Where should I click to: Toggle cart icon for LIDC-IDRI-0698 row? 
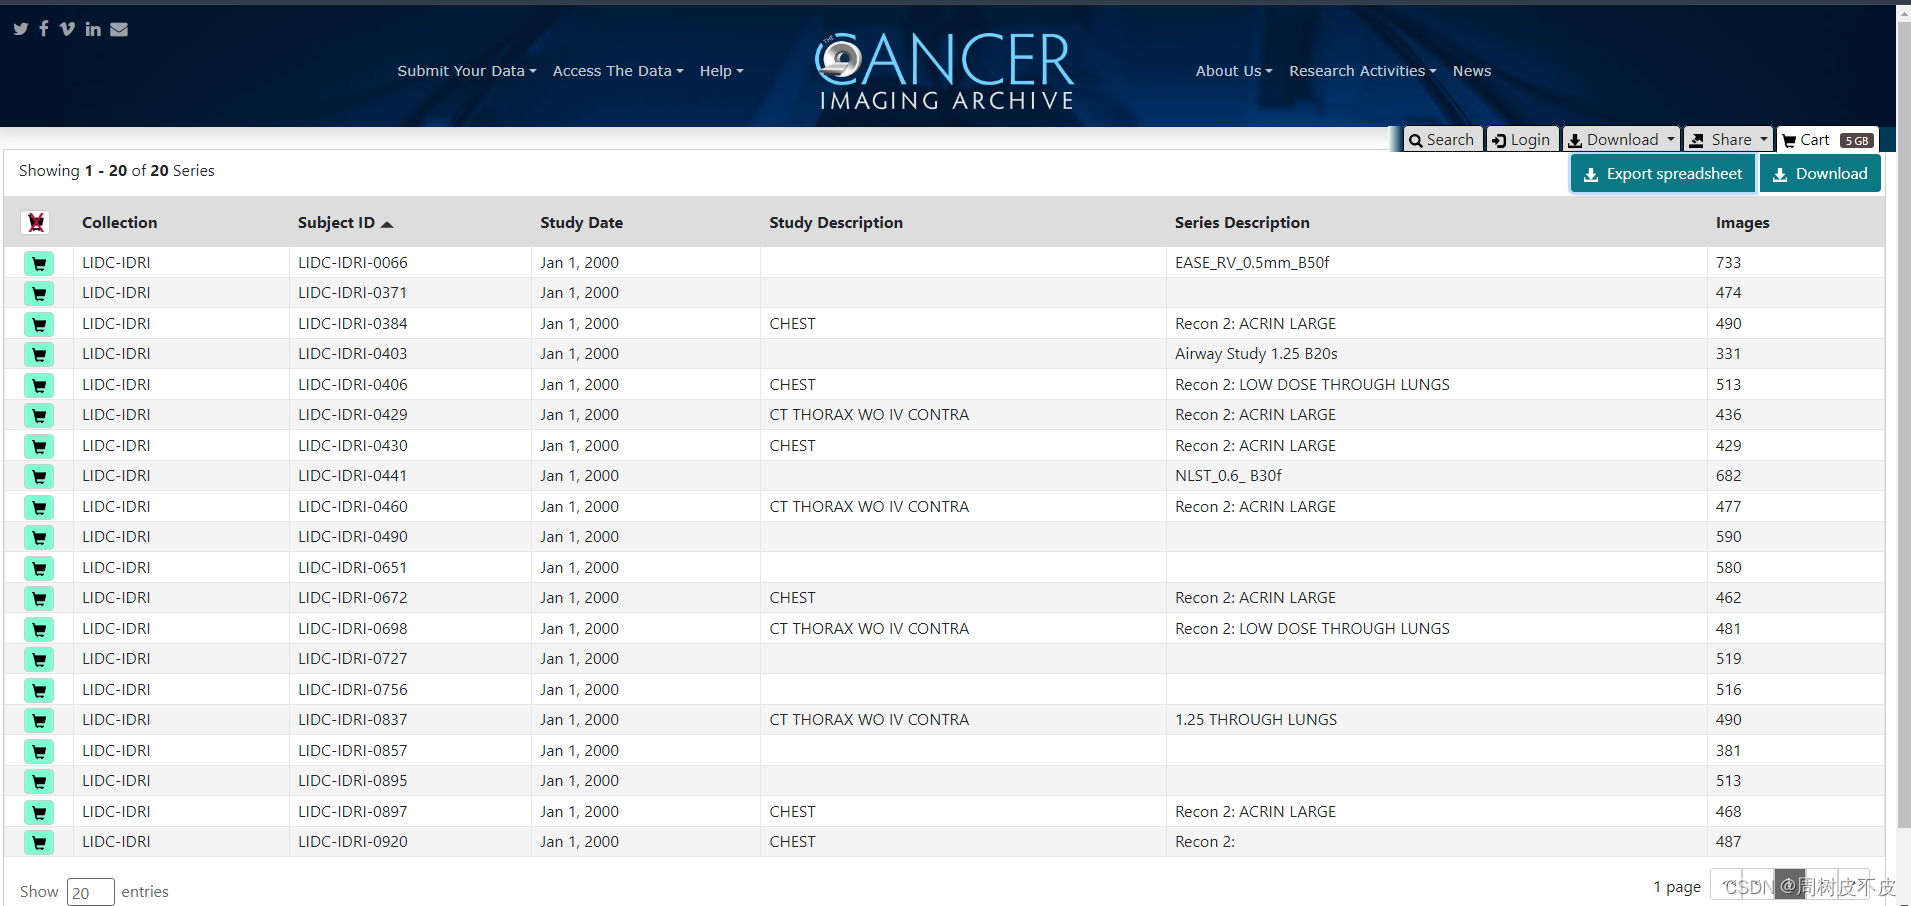[39, 629]
